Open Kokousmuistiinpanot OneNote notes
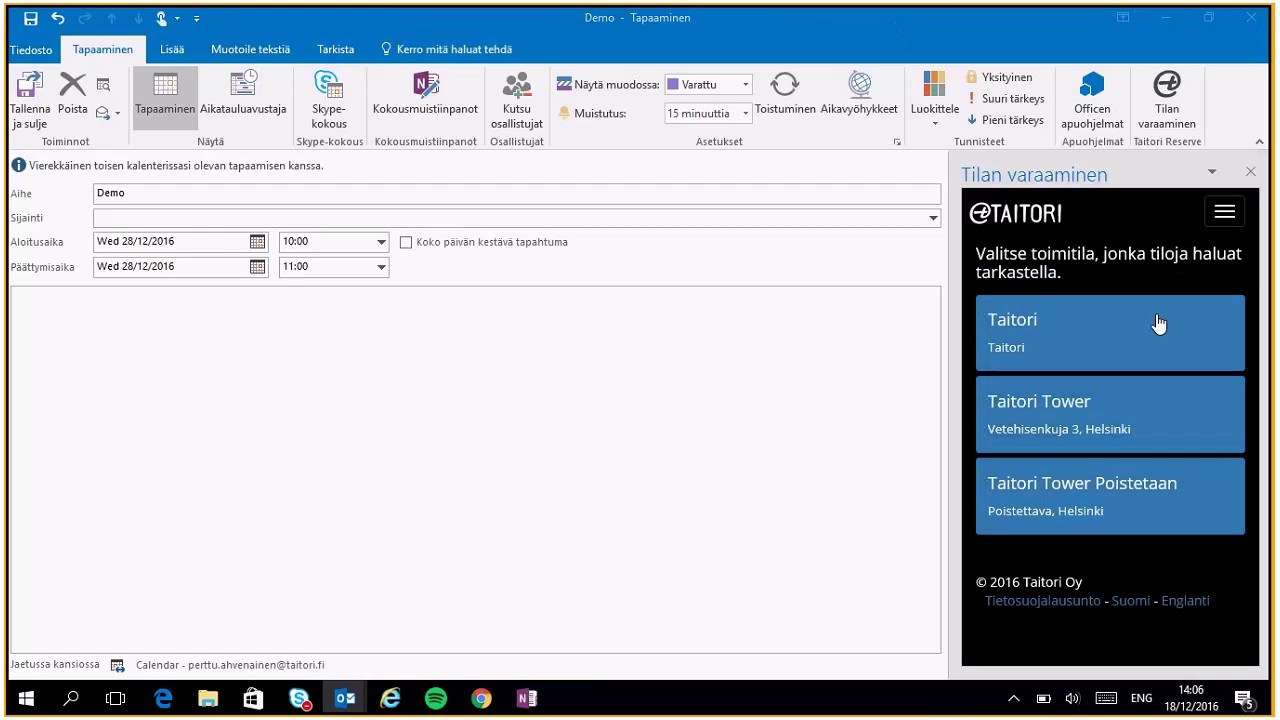Viewport: 1280px width, 720px height. click(x=425, y=93)
